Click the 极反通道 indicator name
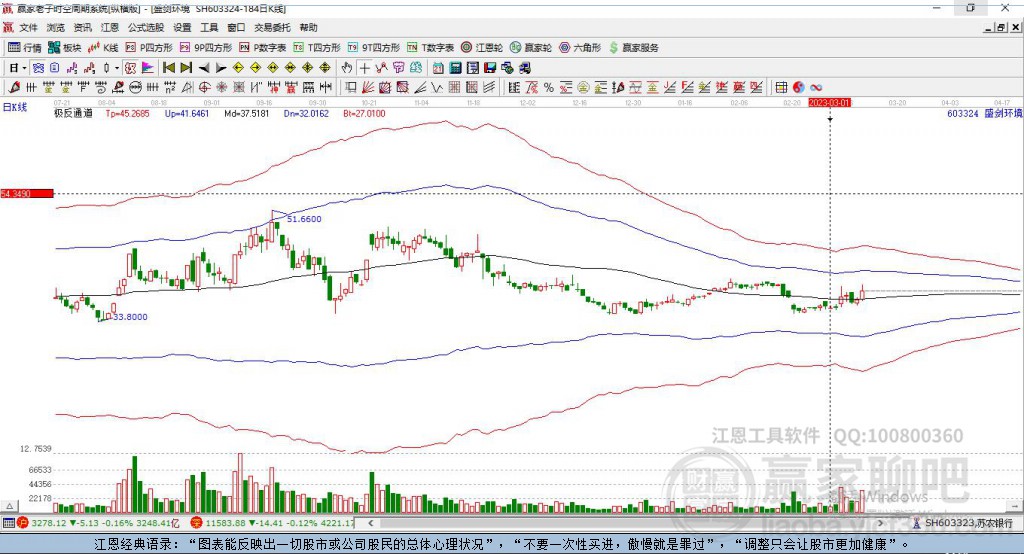1024x554 pixels. [x=73, y=114]
